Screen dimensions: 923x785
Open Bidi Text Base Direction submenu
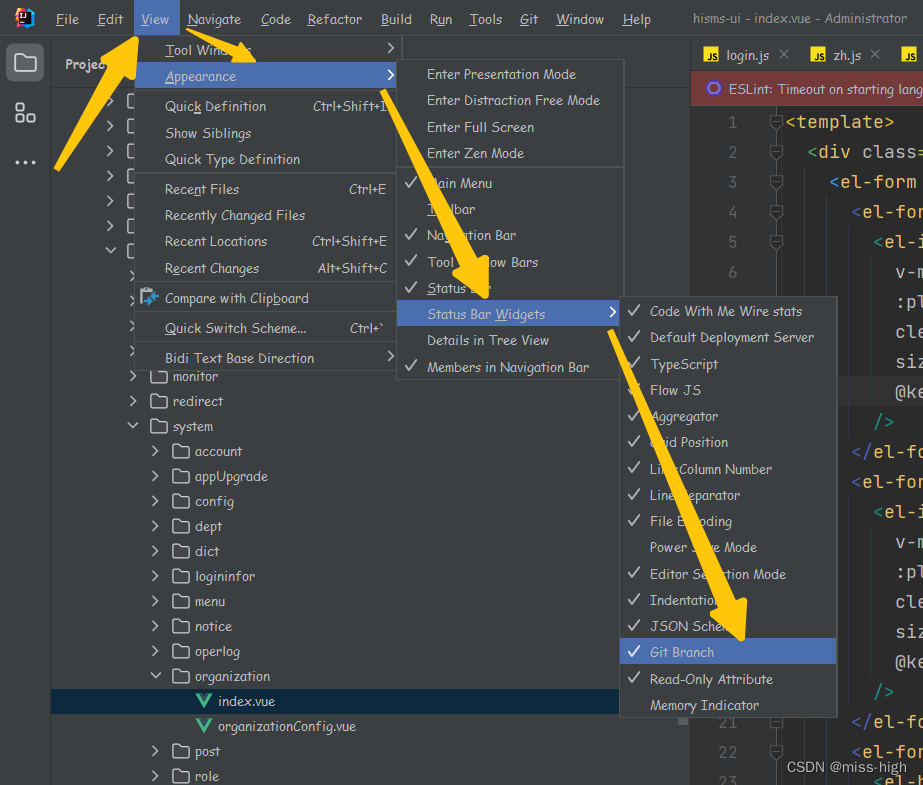click(265, 358)
